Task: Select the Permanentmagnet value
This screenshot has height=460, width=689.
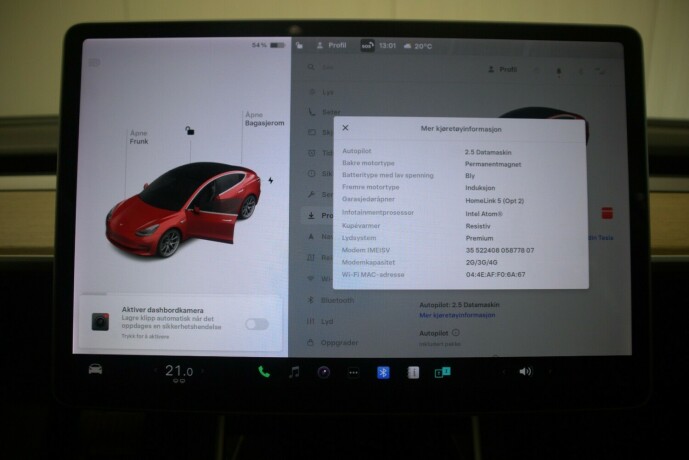Action: coord(493,164)
